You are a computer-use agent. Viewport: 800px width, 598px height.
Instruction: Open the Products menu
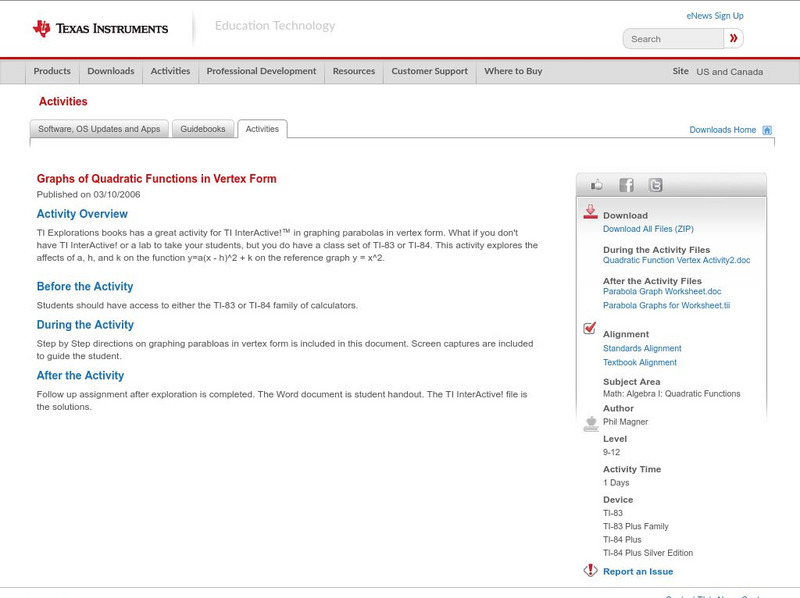tap(52, 72)
